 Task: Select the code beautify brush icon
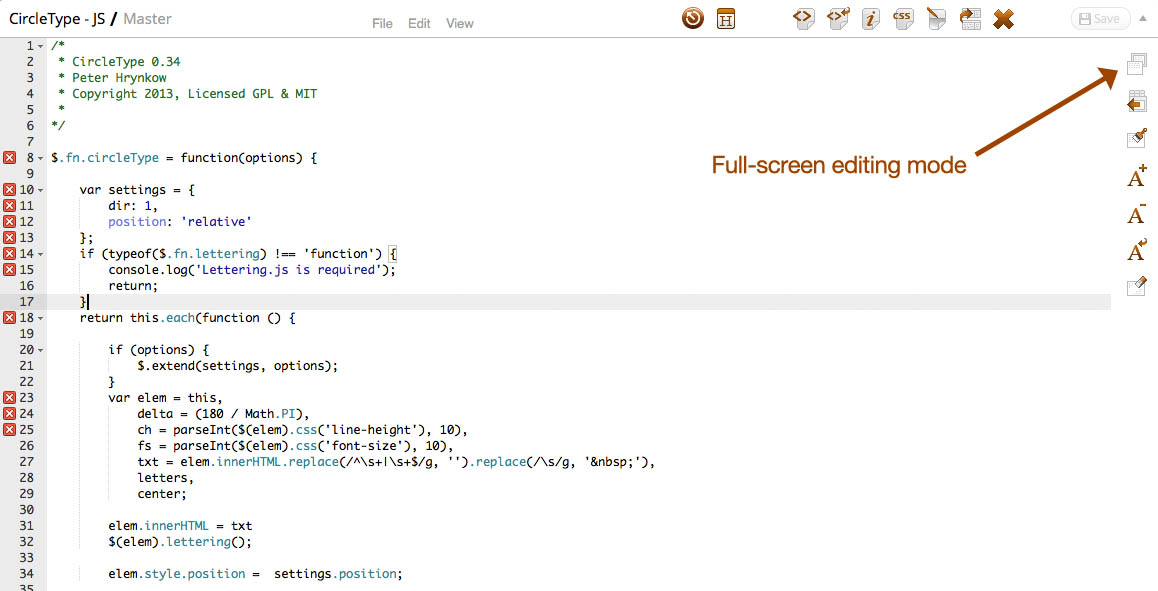1136,138
